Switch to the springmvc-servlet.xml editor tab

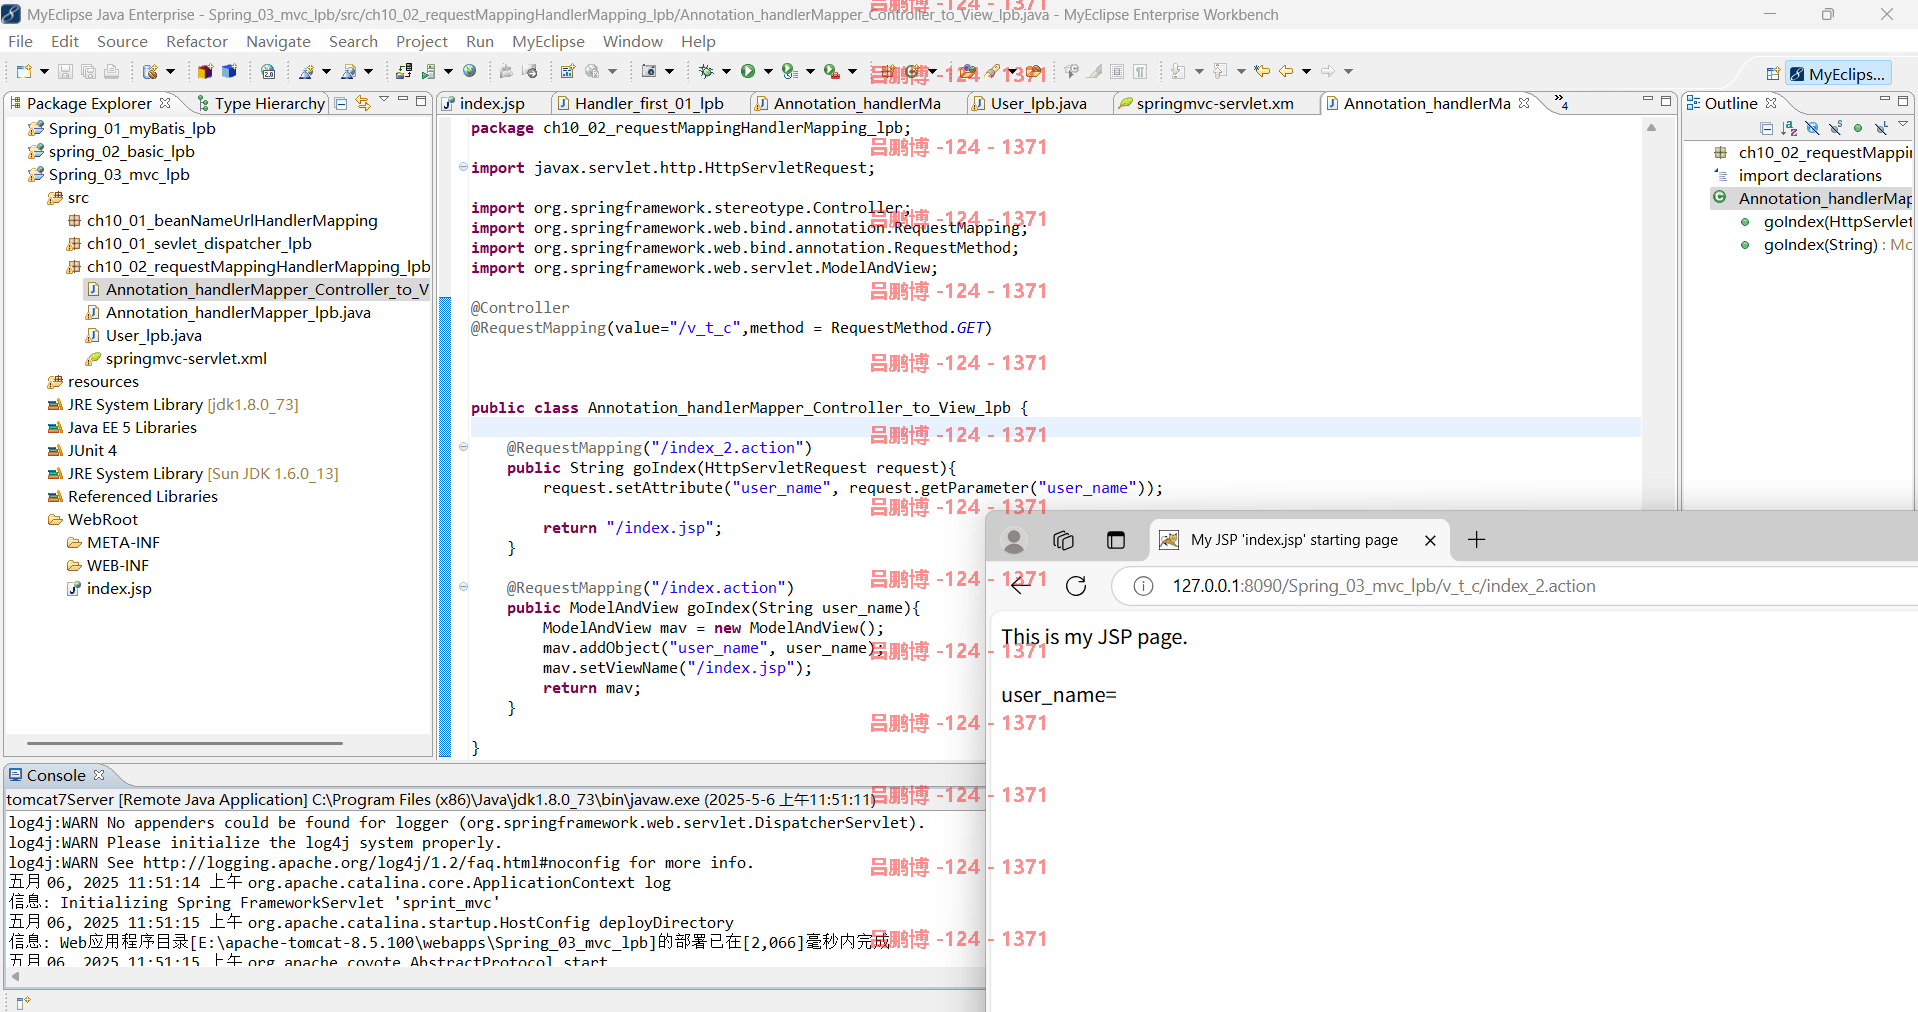pos(1215,103)
